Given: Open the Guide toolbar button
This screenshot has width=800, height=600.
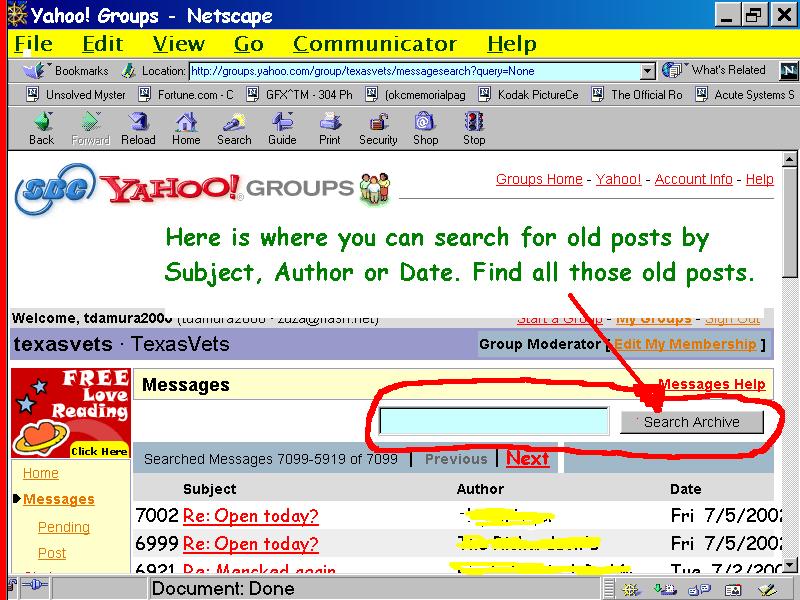Looking at the screenshot, I should [282, 129].
